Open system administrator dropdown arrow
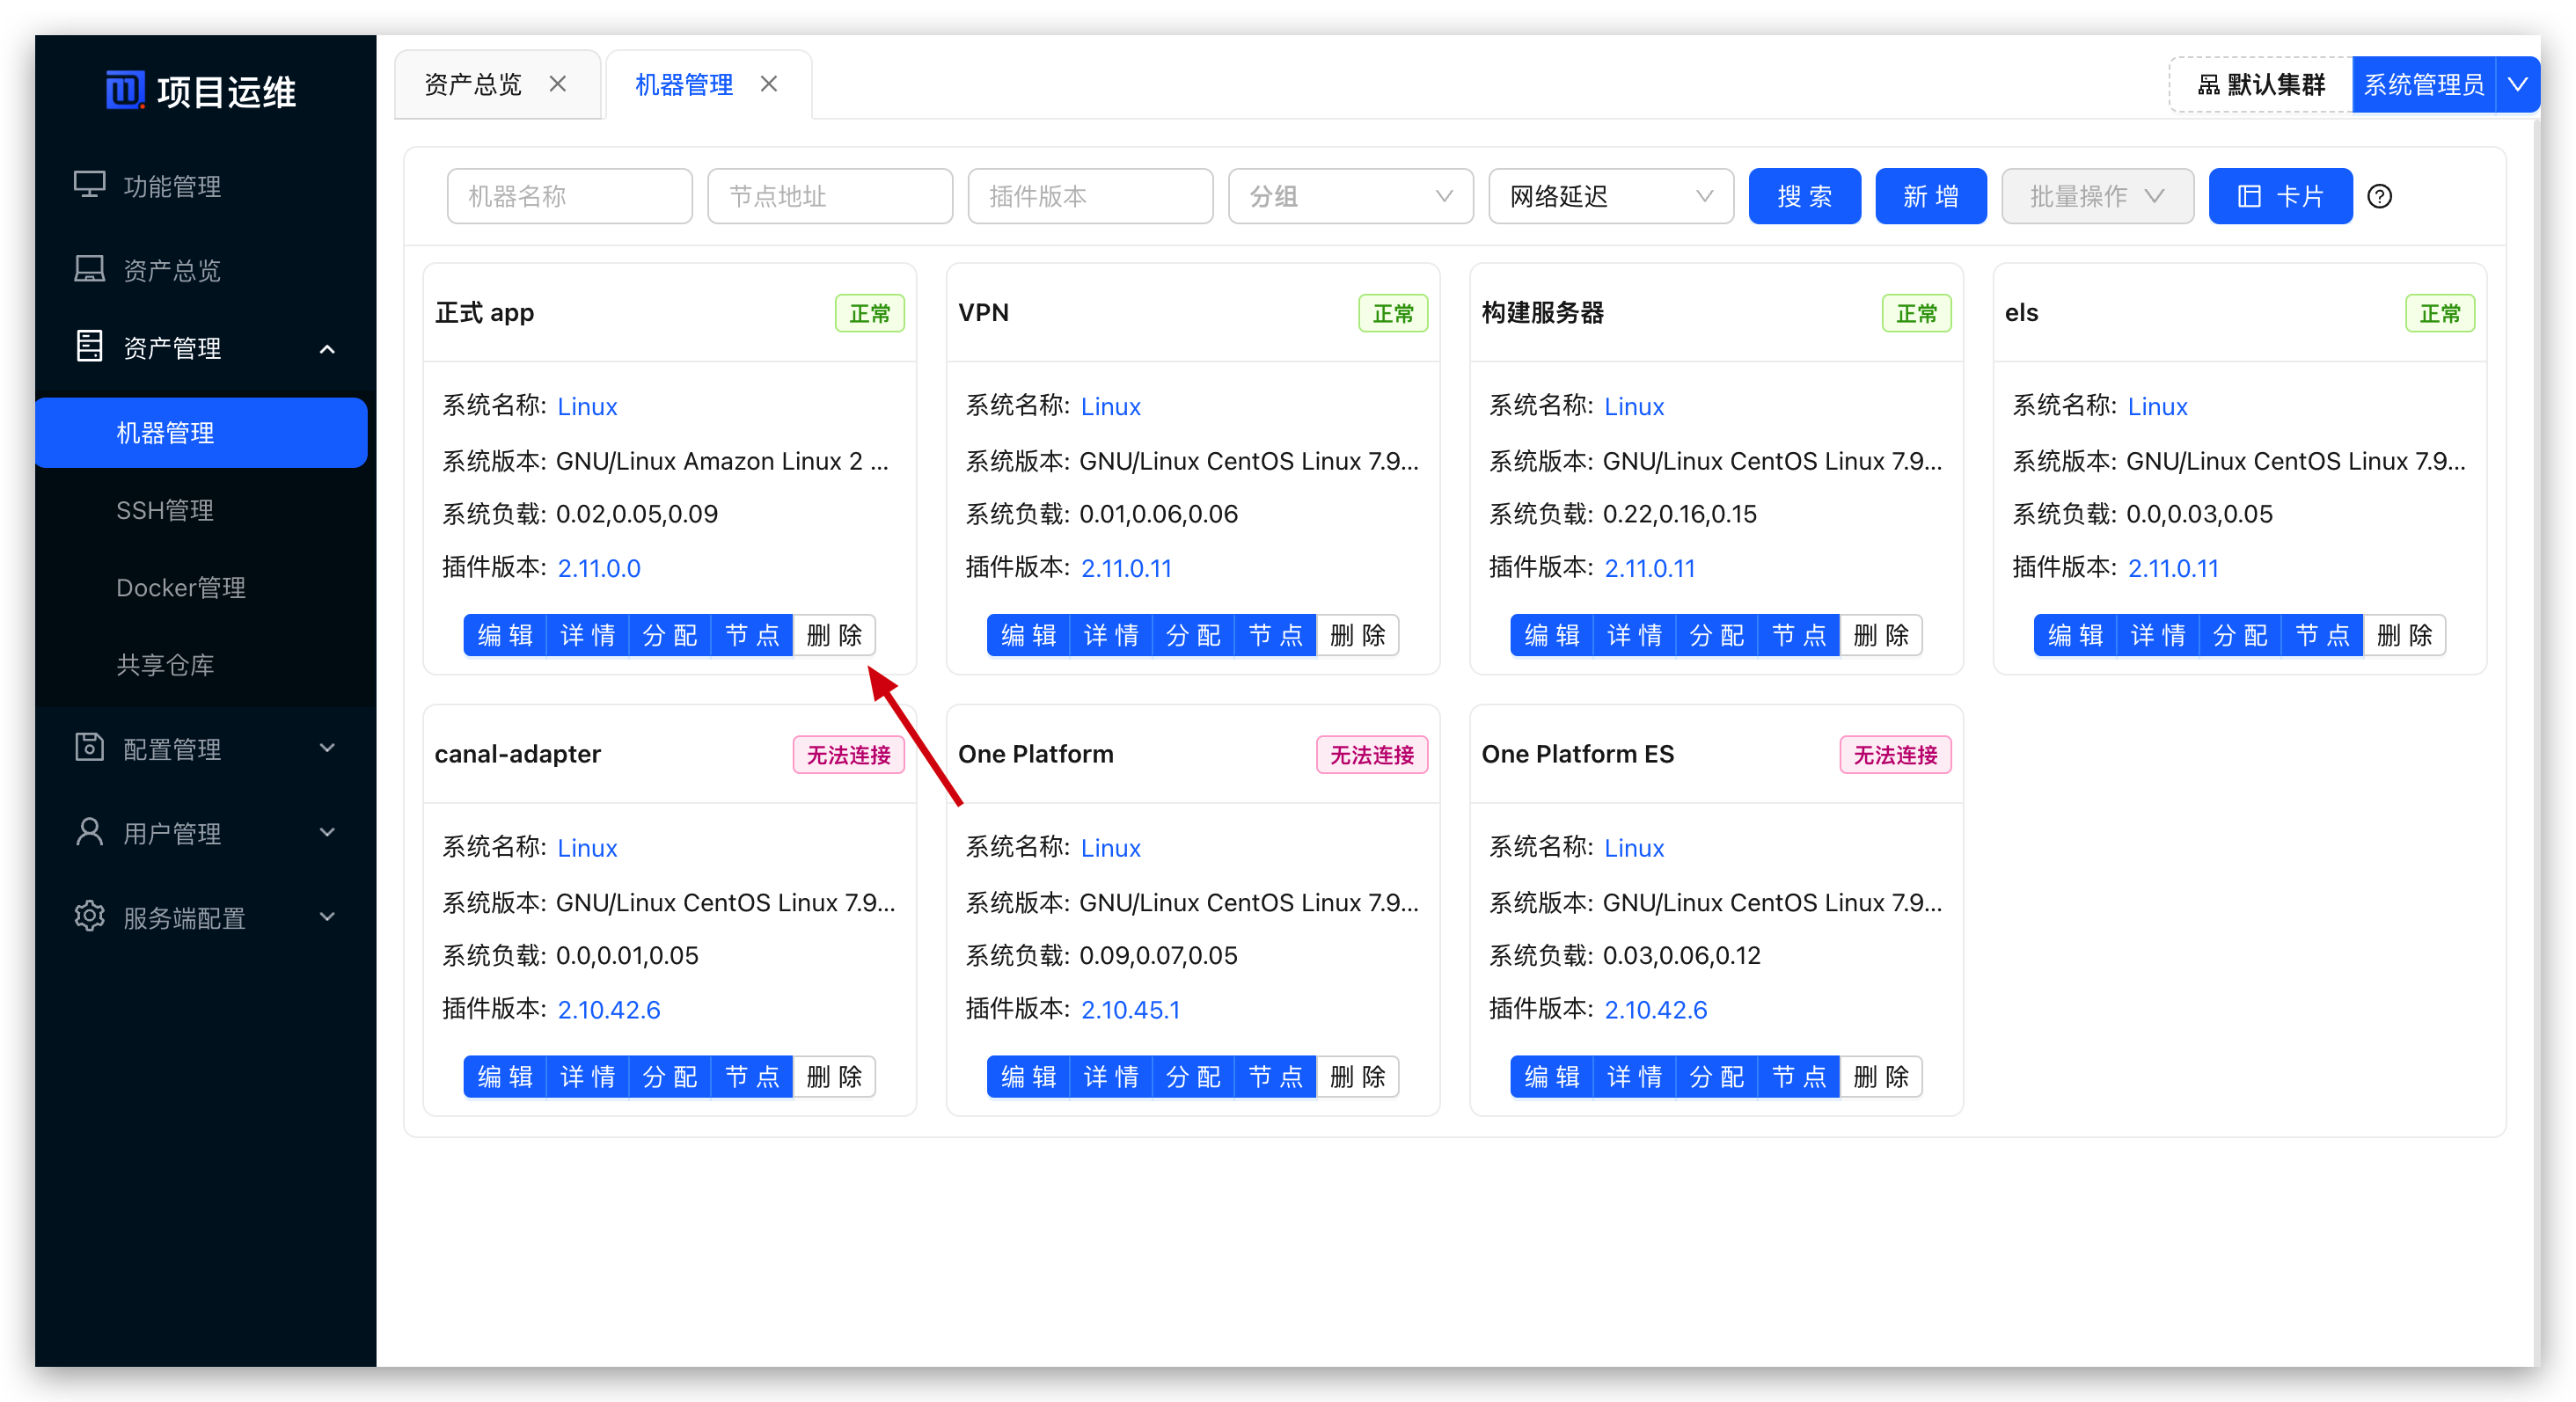Screen dimensions: 2576x1402 tap(2517, 85)
